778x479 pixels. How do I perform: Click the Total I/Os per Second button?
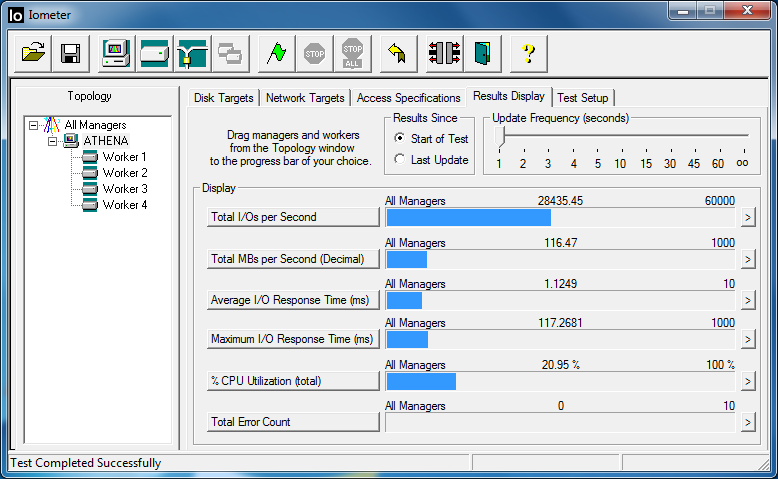click(x=293, y=217)
